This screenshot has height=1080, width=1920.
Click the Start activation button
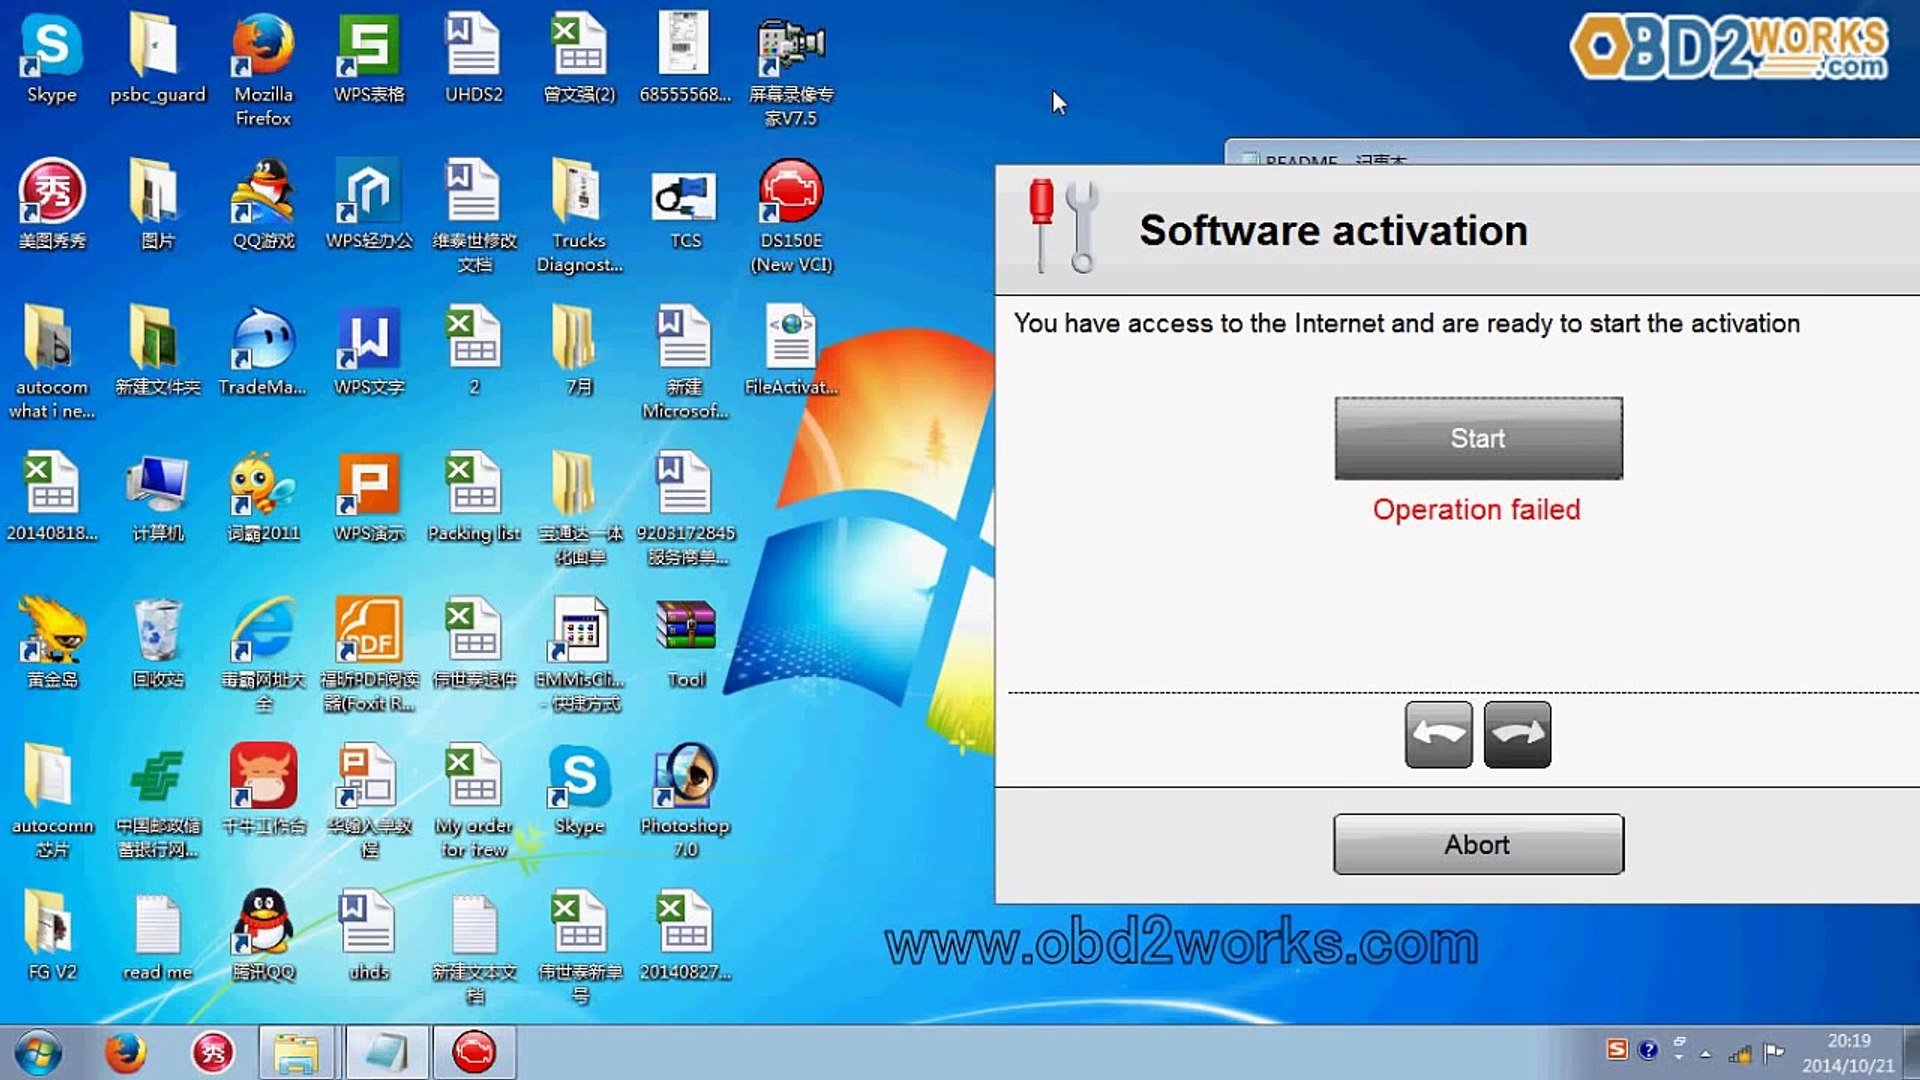[x=1477, y=438]
